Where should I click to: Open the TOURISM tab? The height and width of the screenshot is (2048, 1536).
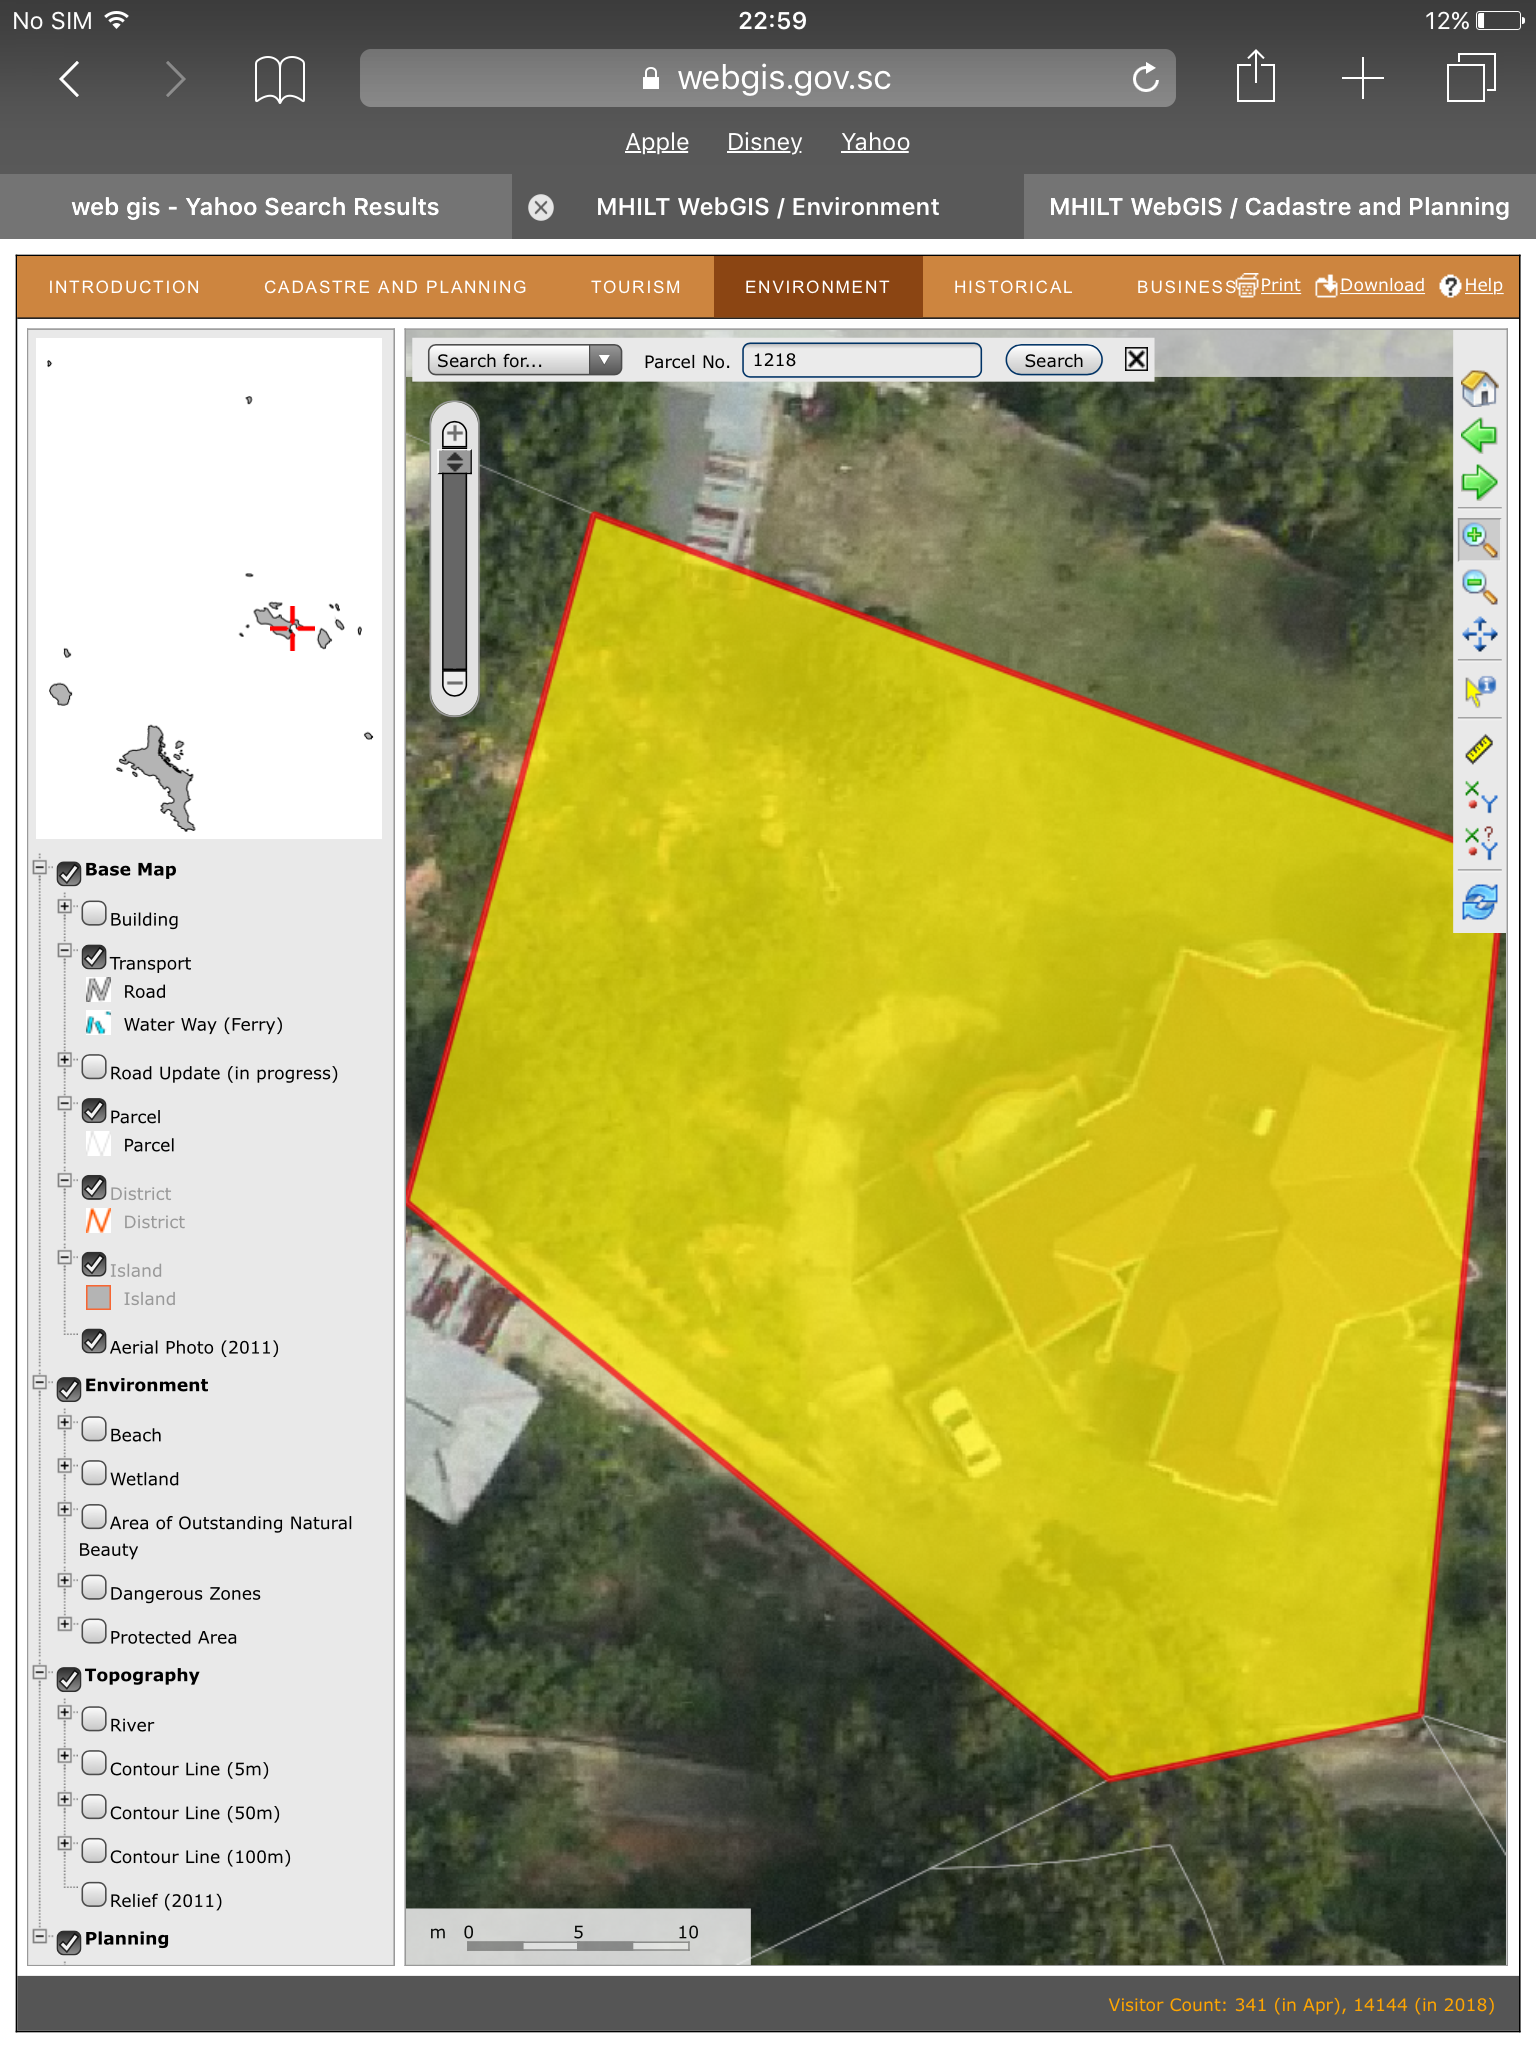tap(636, 287)
